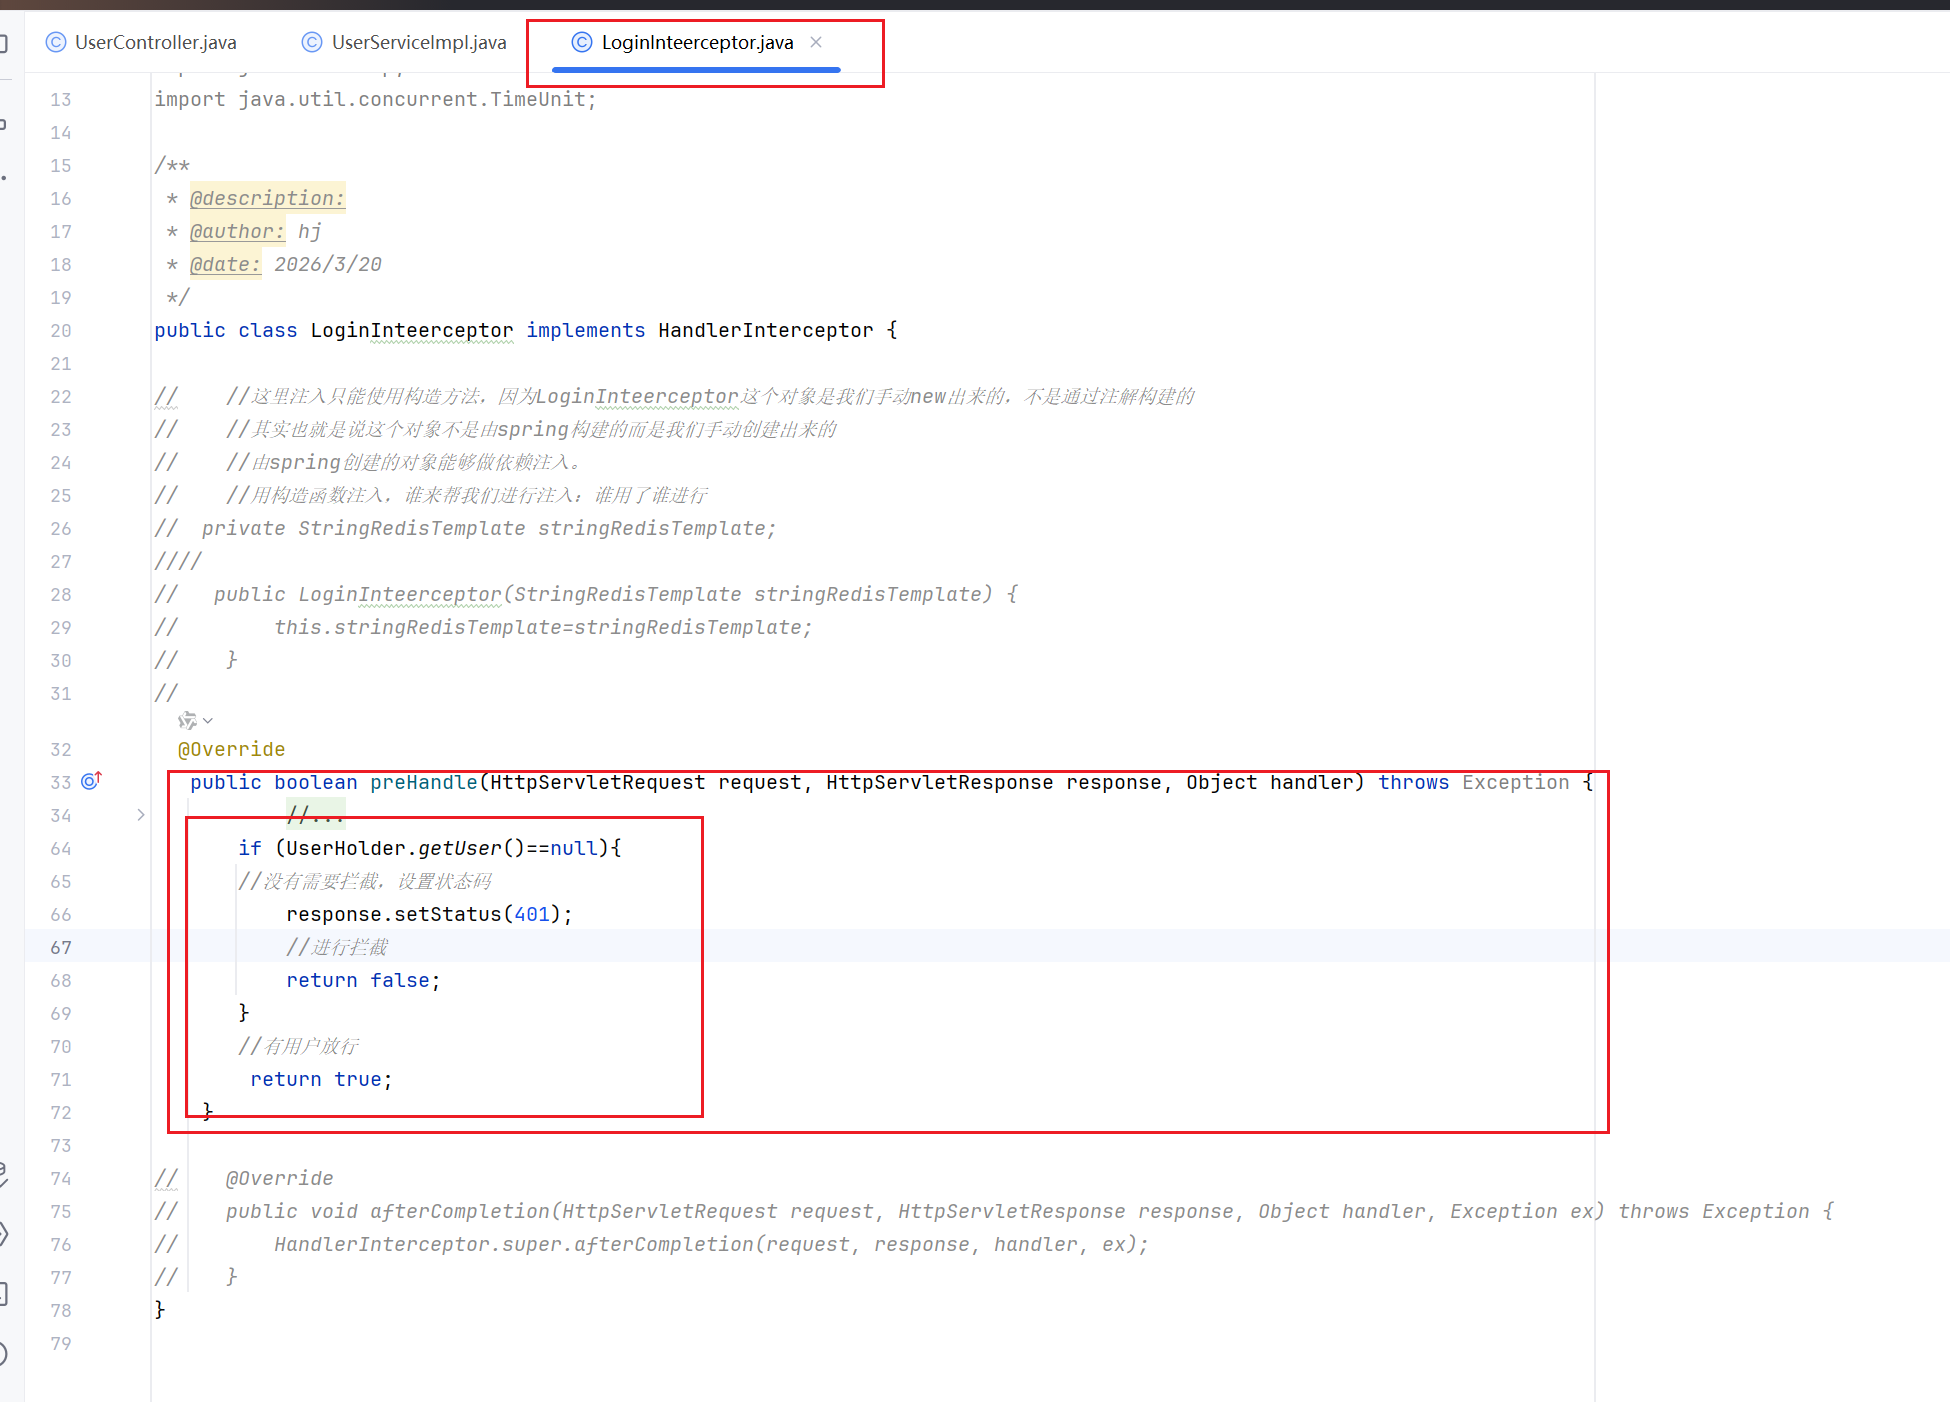Toggle a breakpoint on line number 66
This screenshot has width=1950, height=1402.
(61, 914)
